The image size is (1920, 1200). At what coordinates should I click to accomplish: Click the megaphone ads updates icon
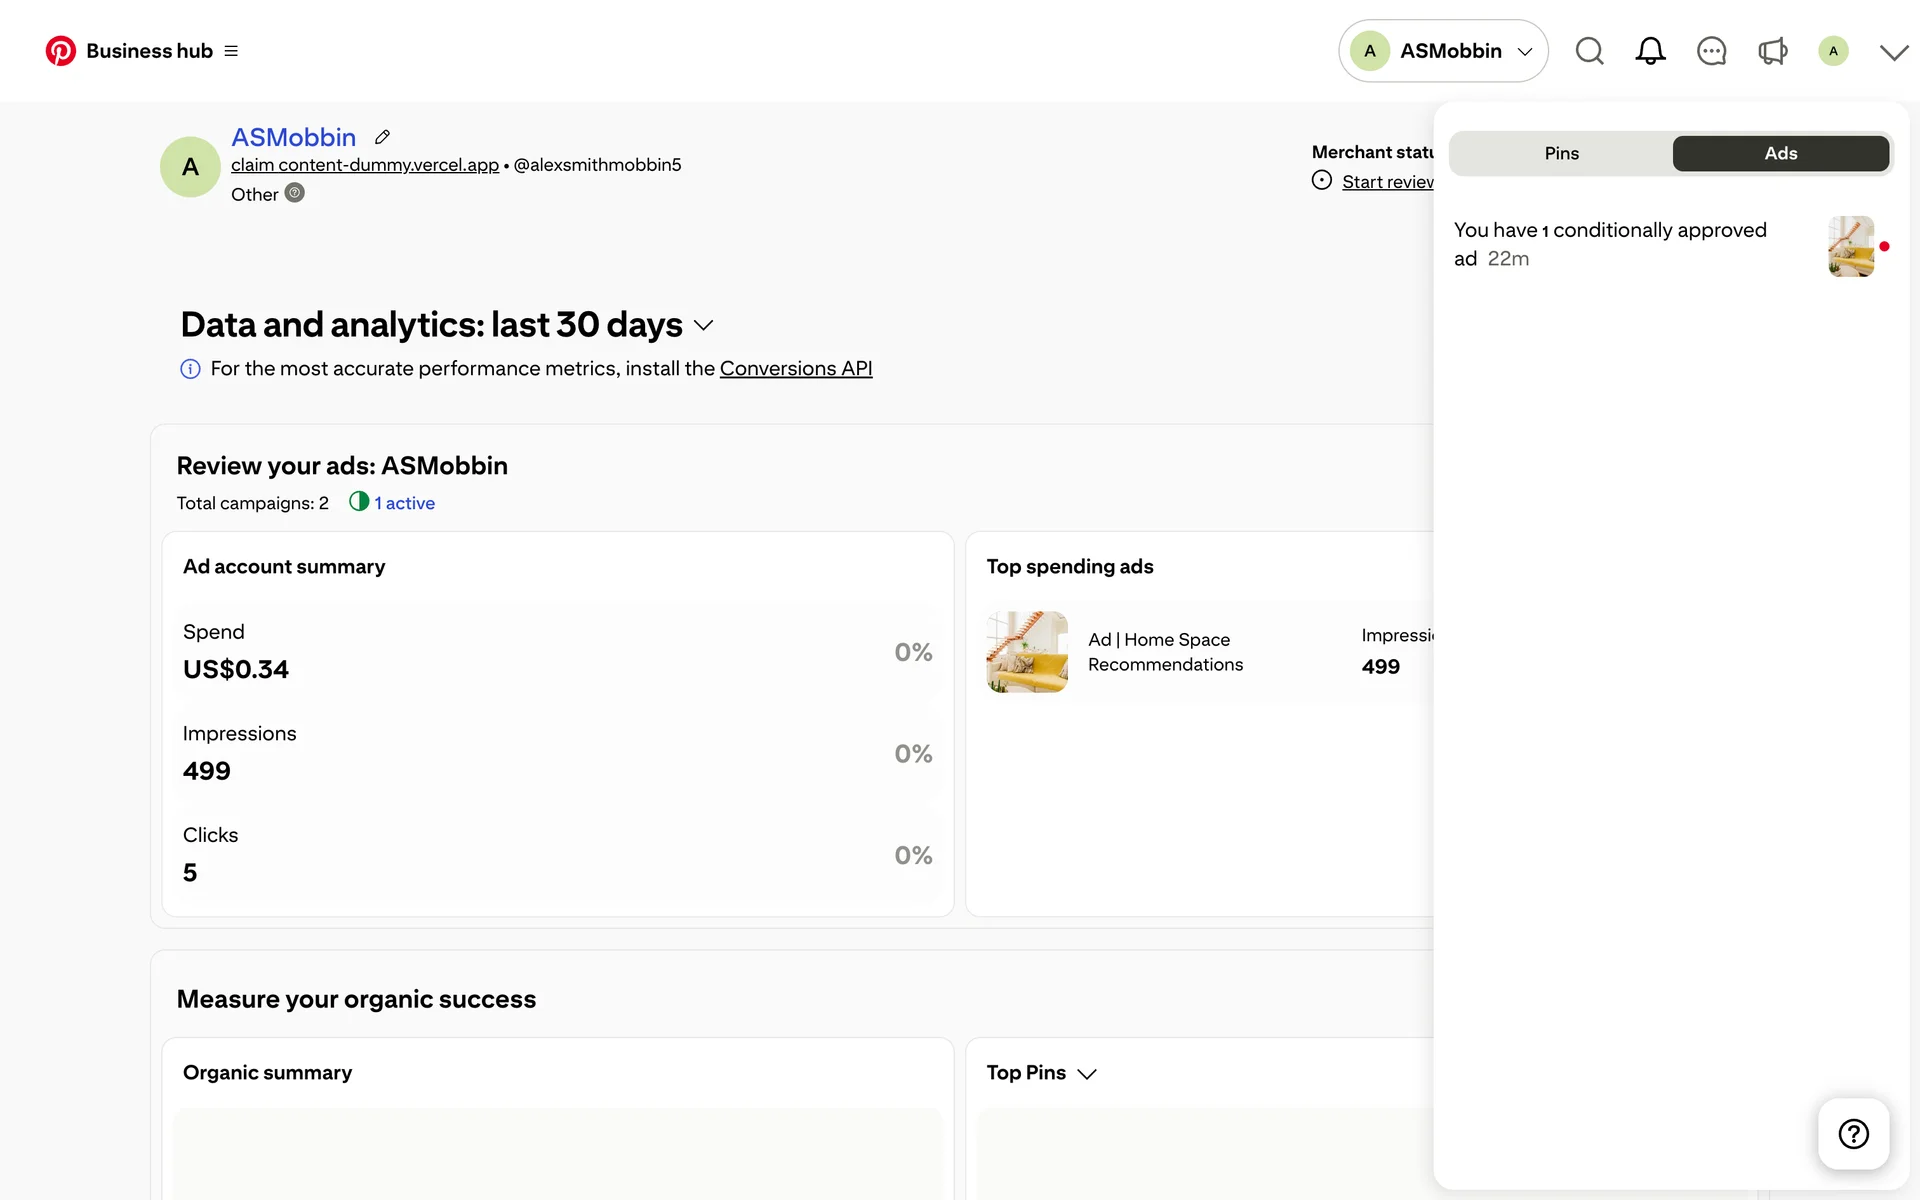1772,51
